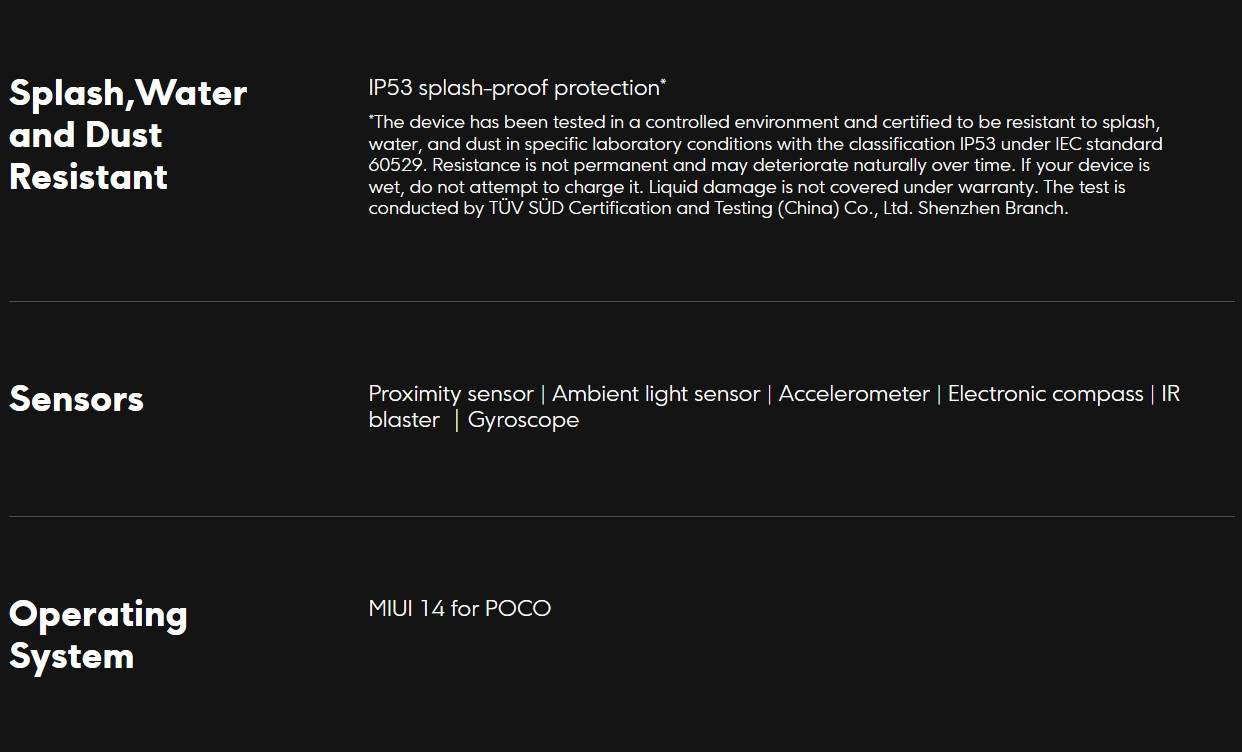Click the 'MIUI 14 for POCO' text
The height and width of the screenshot is (752, 1242).
[x=460, y=608]
